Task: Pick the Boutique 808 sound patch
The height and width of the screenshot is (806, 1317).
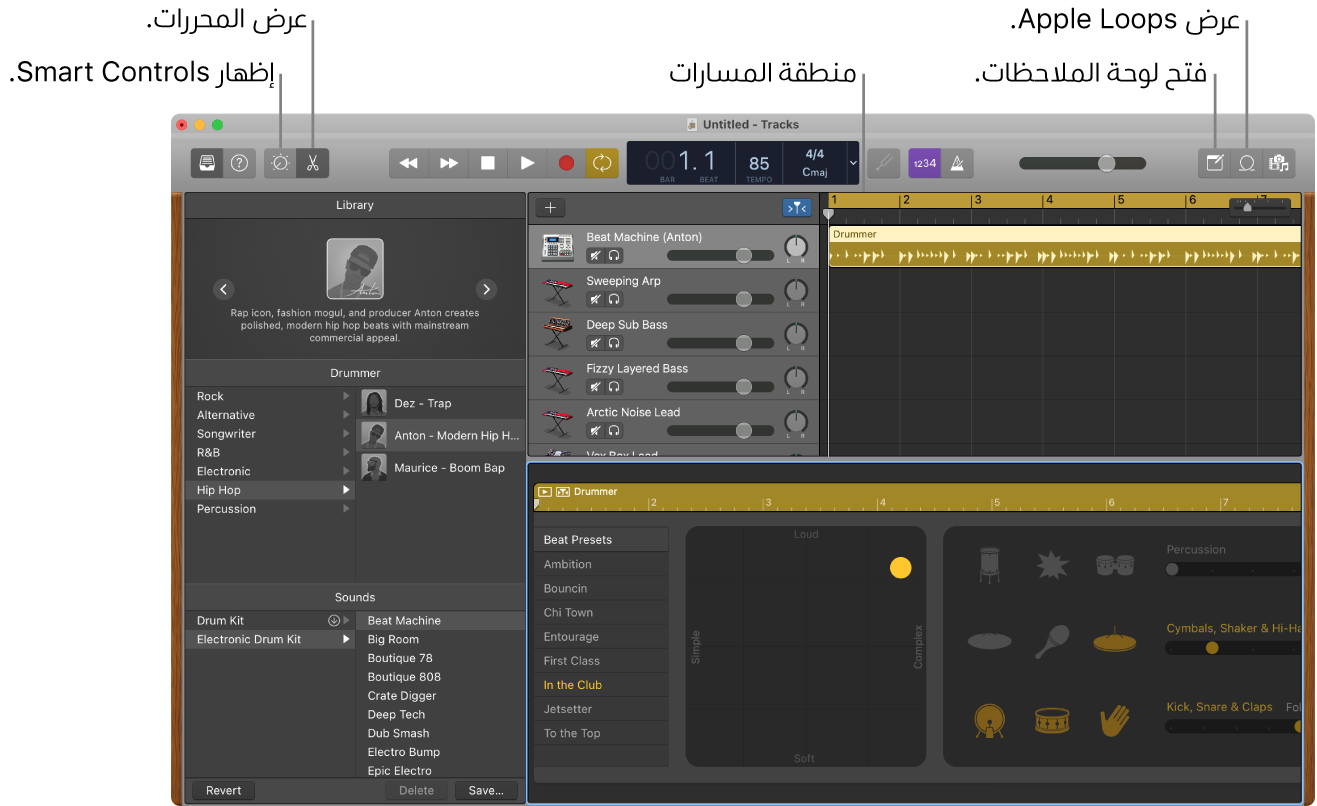Action: [x=440, y=677]
